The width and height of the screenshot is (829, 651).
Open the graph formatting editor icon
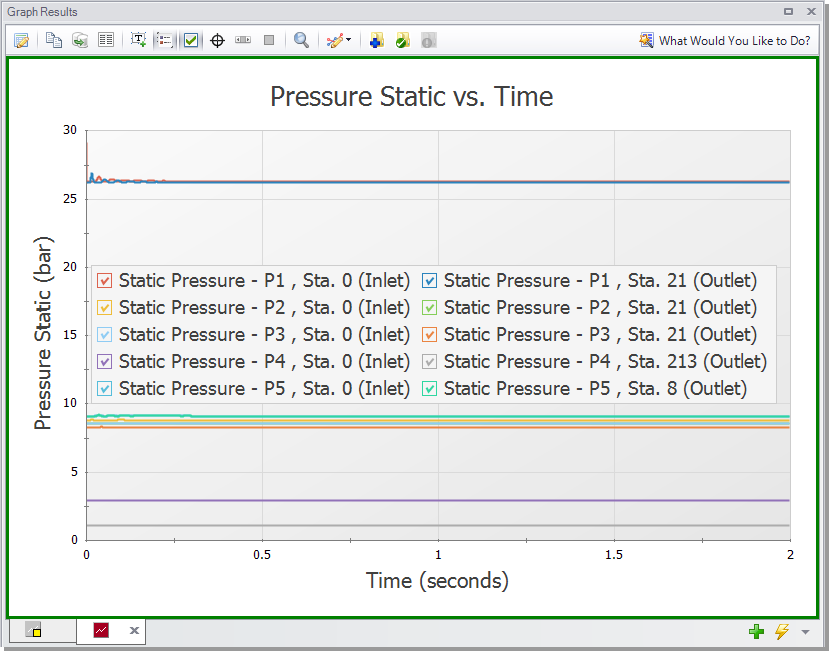click(x=22, y=40)
